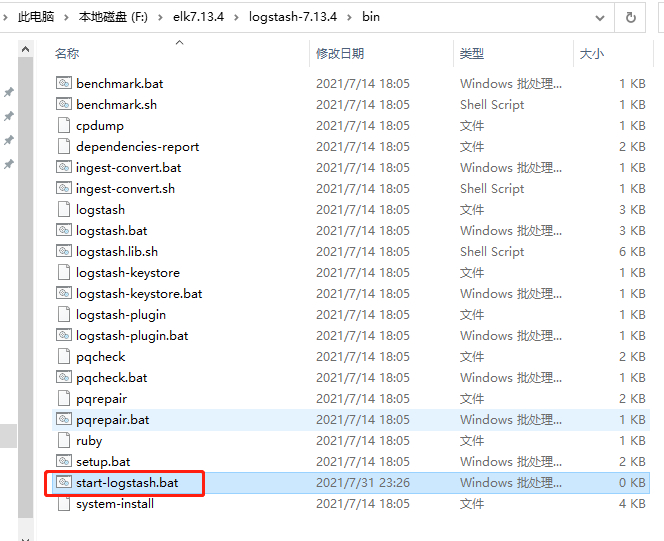Click the pqrepair.bat file icon
The width and height of the screenshot is (664, 541).
[64, 420]
